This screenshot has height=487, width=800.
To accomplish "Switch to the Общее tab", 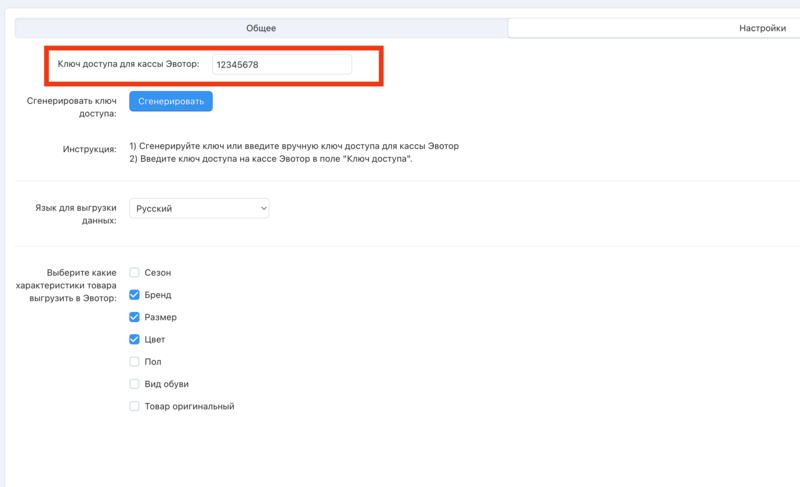I will pos(261,28).
